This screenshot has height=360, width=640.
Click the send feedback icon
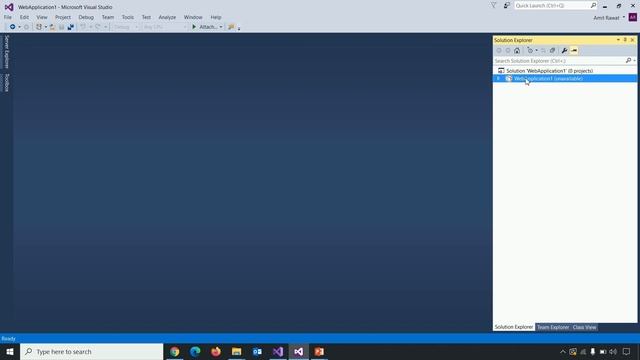(507, 5)
